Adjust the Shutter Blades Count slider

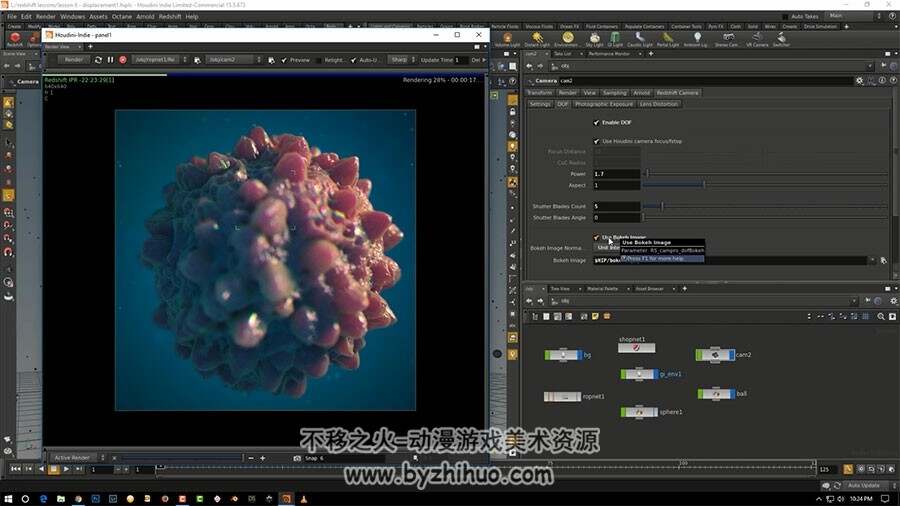662,206
